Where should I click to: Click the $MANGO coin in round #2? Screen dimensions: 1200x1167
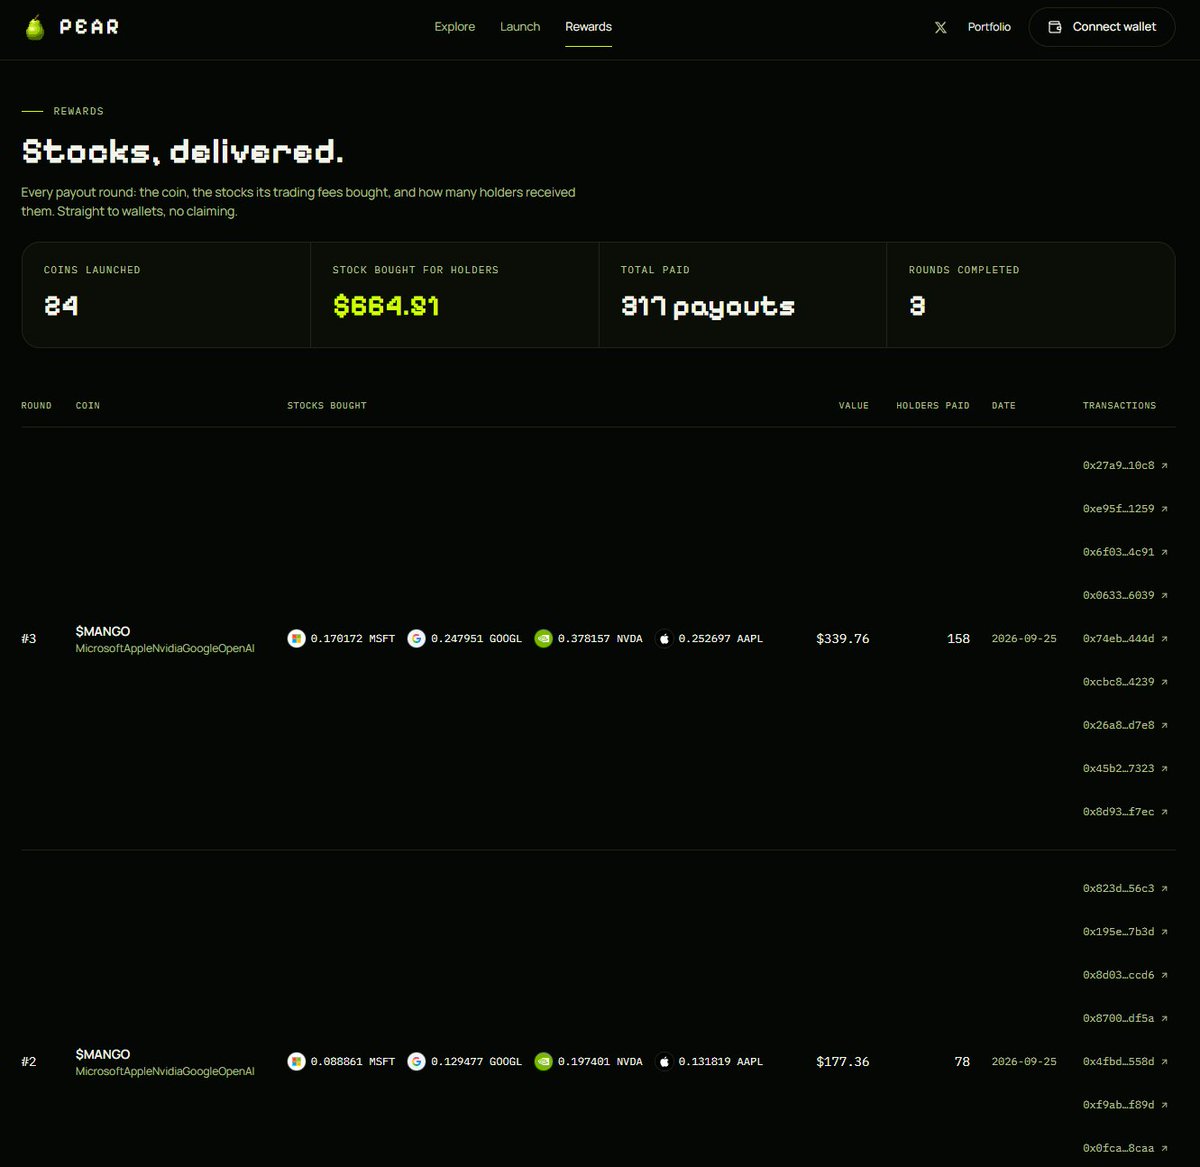(103, 1054)
